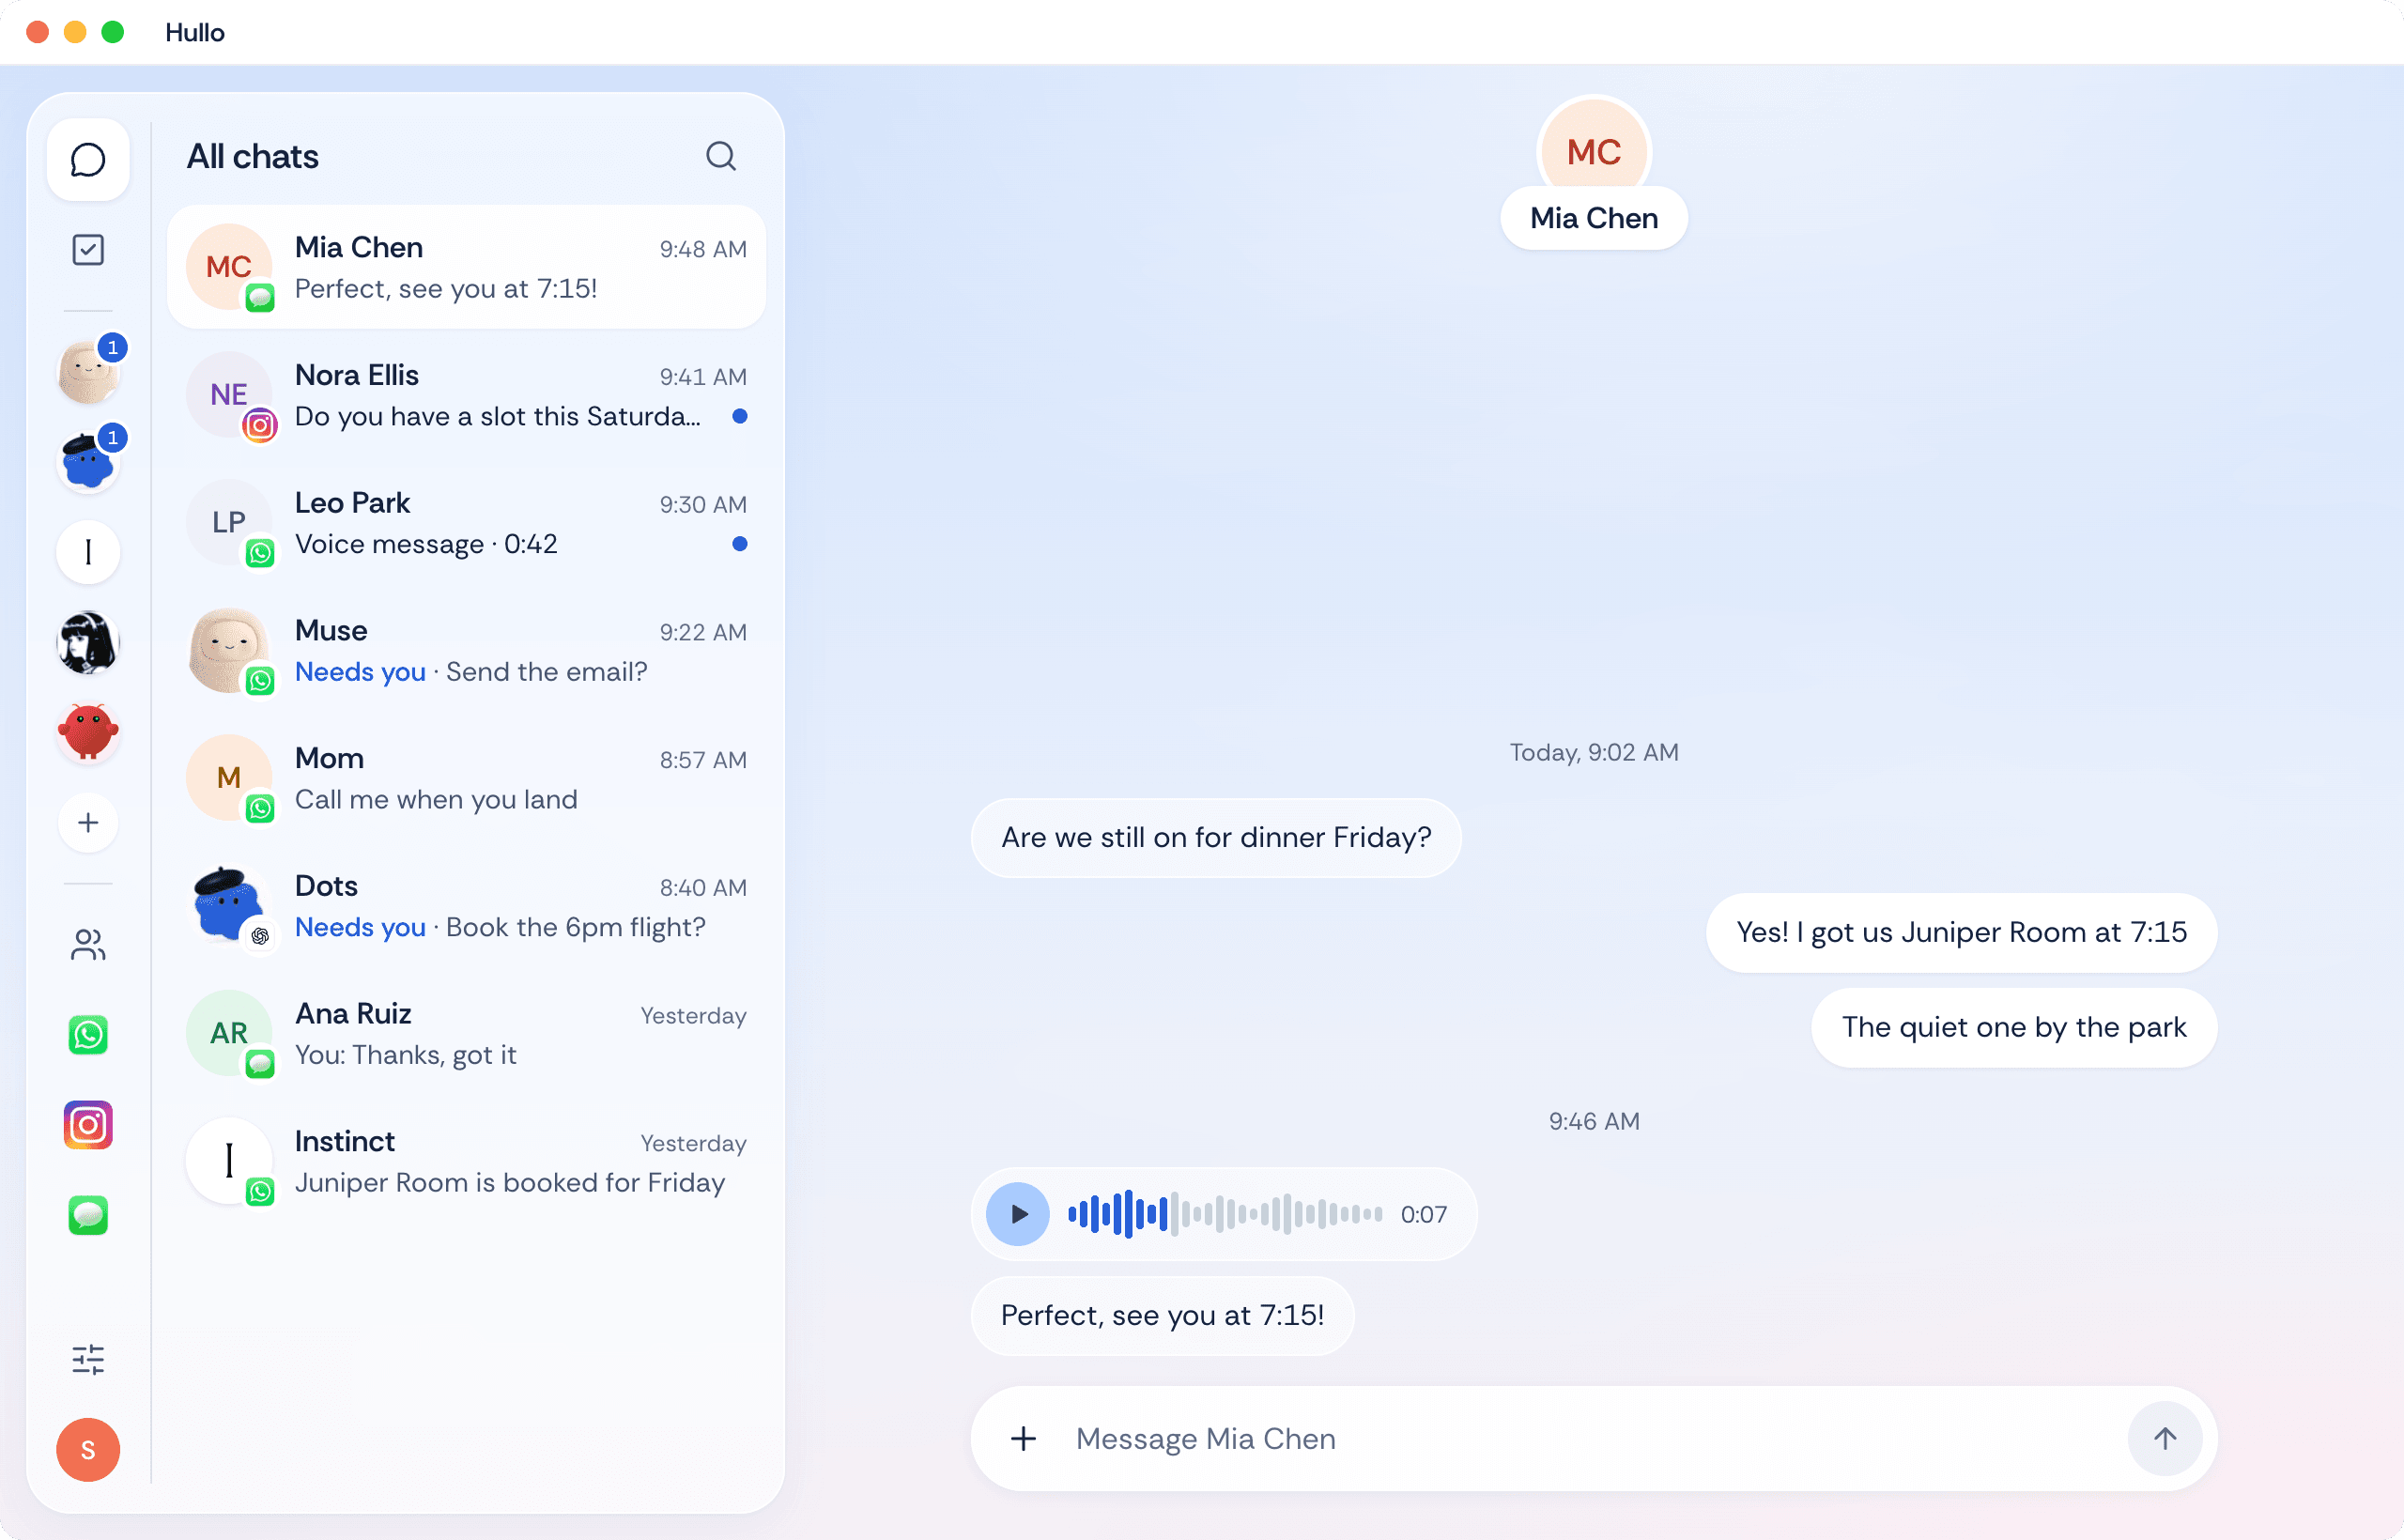Click the All chats heading
This screenshot has width=2404, height=1540.
252,157
